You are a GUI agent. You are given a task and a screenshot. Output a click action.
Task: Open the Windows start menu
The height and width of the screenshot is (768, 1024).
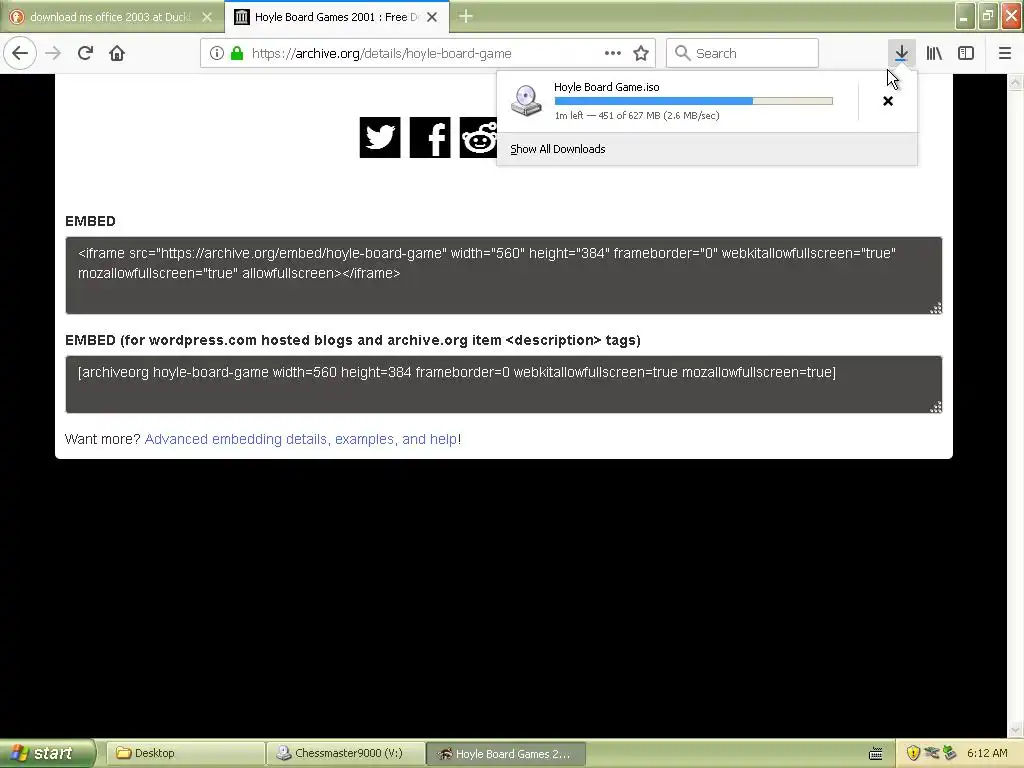tap(46, 753)
